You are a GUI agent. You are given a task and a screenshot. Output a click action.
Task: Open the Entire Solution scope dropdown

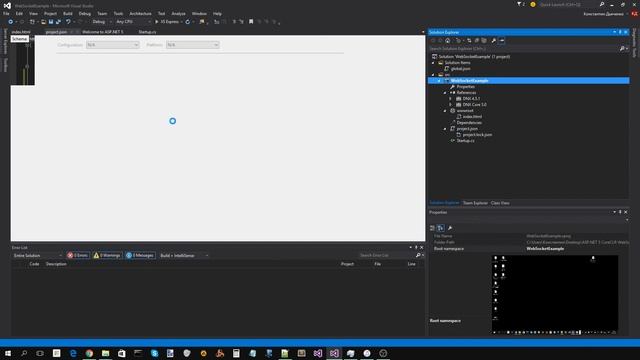click(38, 256)
